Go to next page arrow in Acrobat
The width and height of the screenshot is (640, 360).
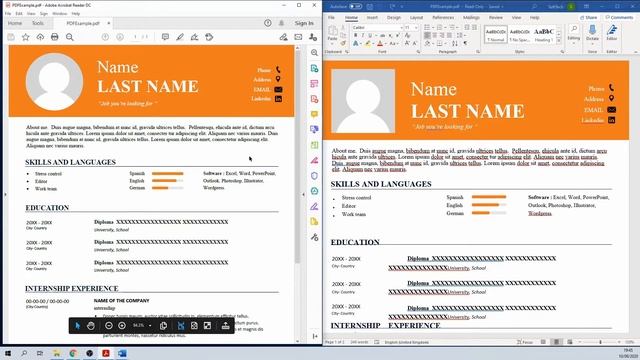pyautogui.click(x=120, y=37)
